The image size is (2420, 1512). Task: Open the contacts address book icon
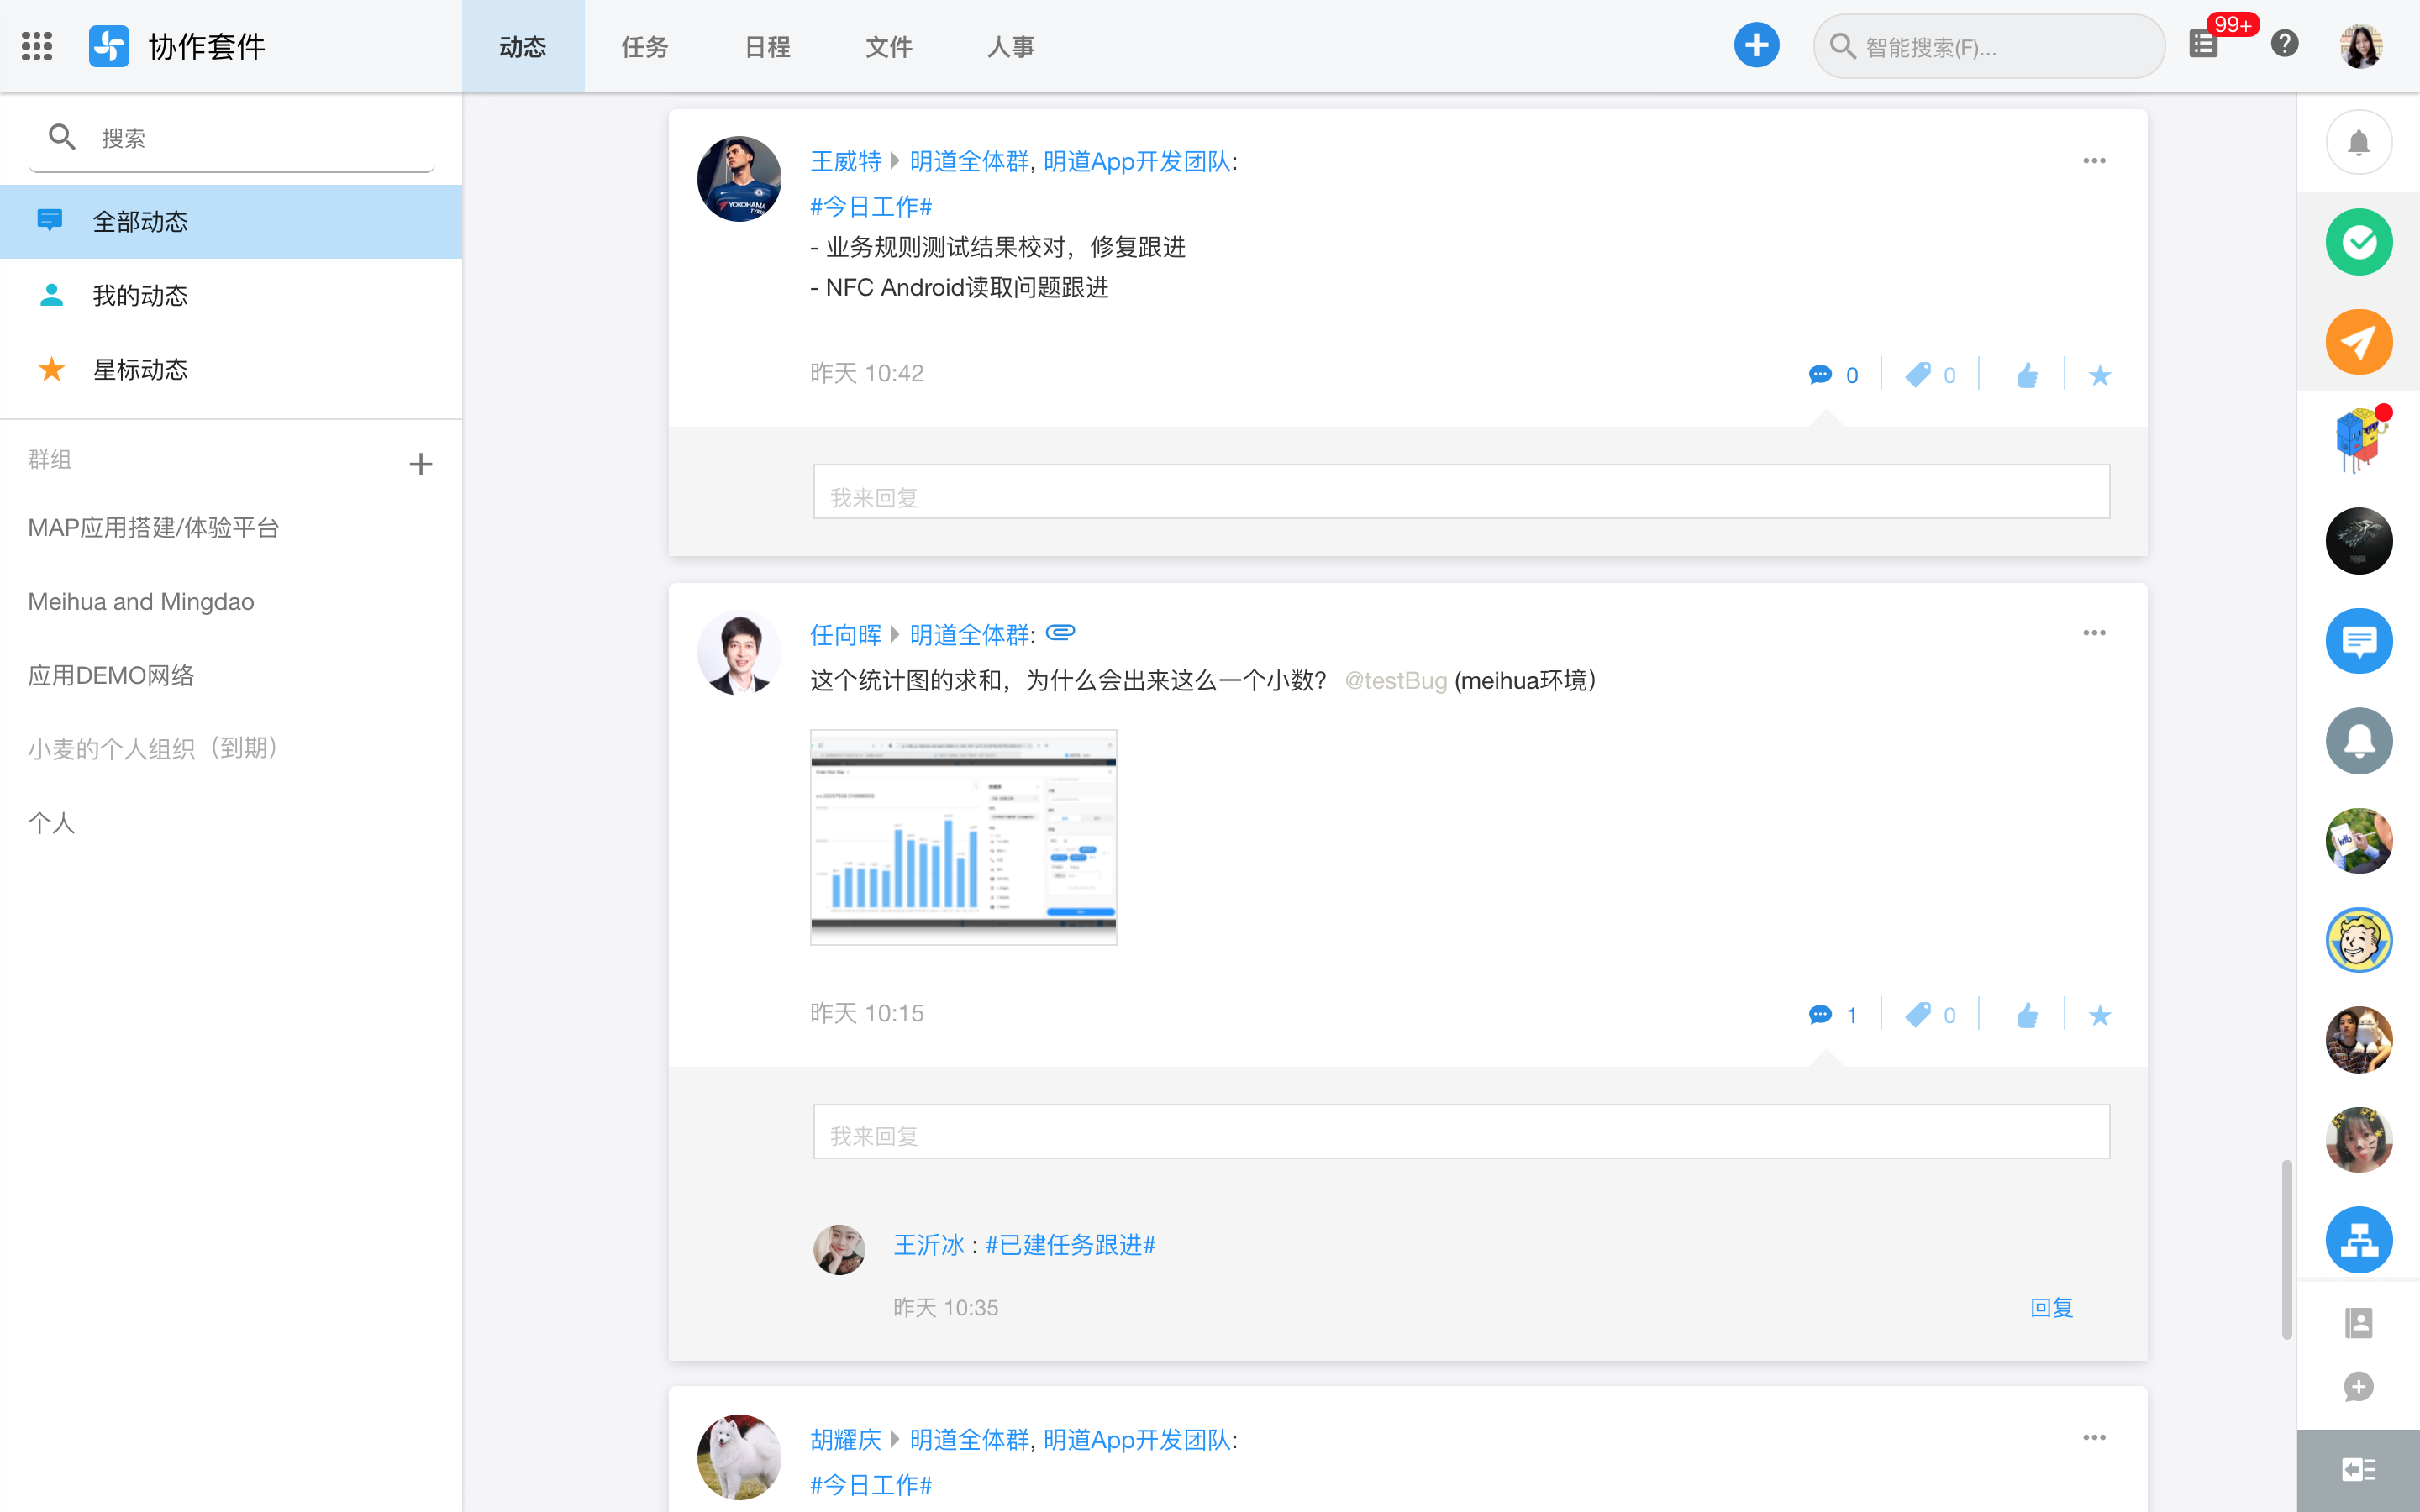pos(2359,1323)
